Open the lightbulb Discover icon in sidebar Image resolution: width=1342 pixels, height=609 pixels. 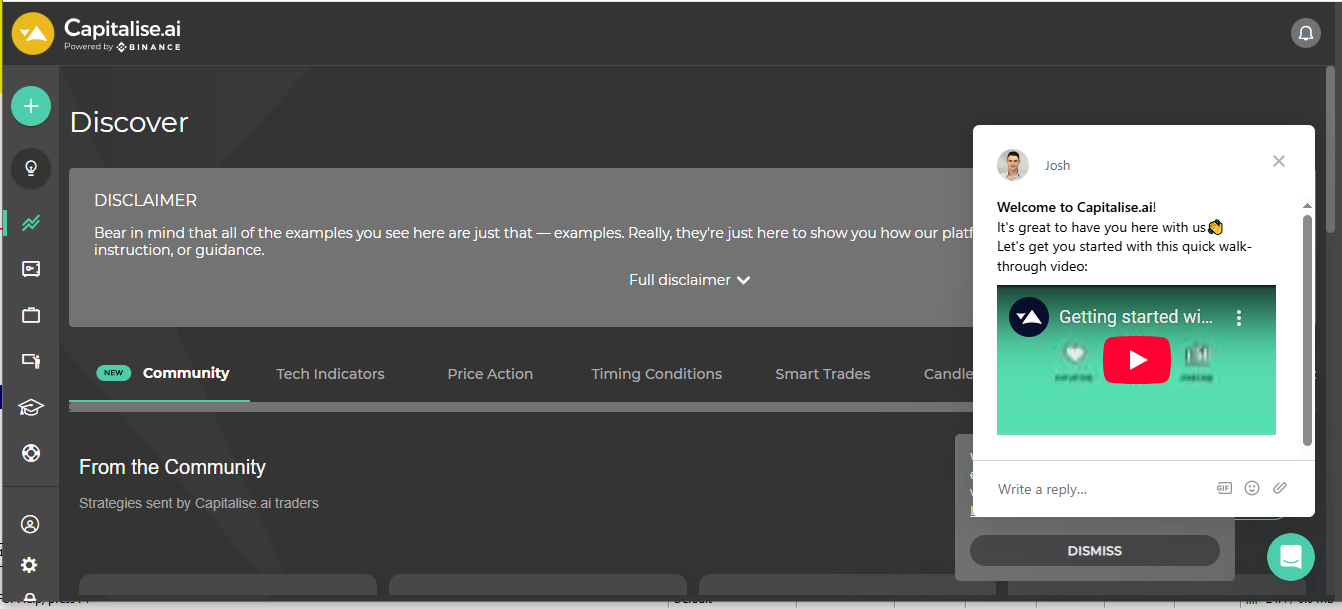(31, 168)
